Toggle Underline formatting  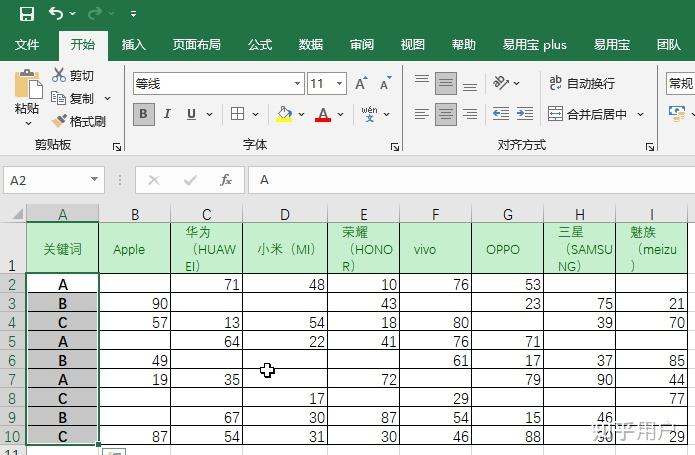191,114
